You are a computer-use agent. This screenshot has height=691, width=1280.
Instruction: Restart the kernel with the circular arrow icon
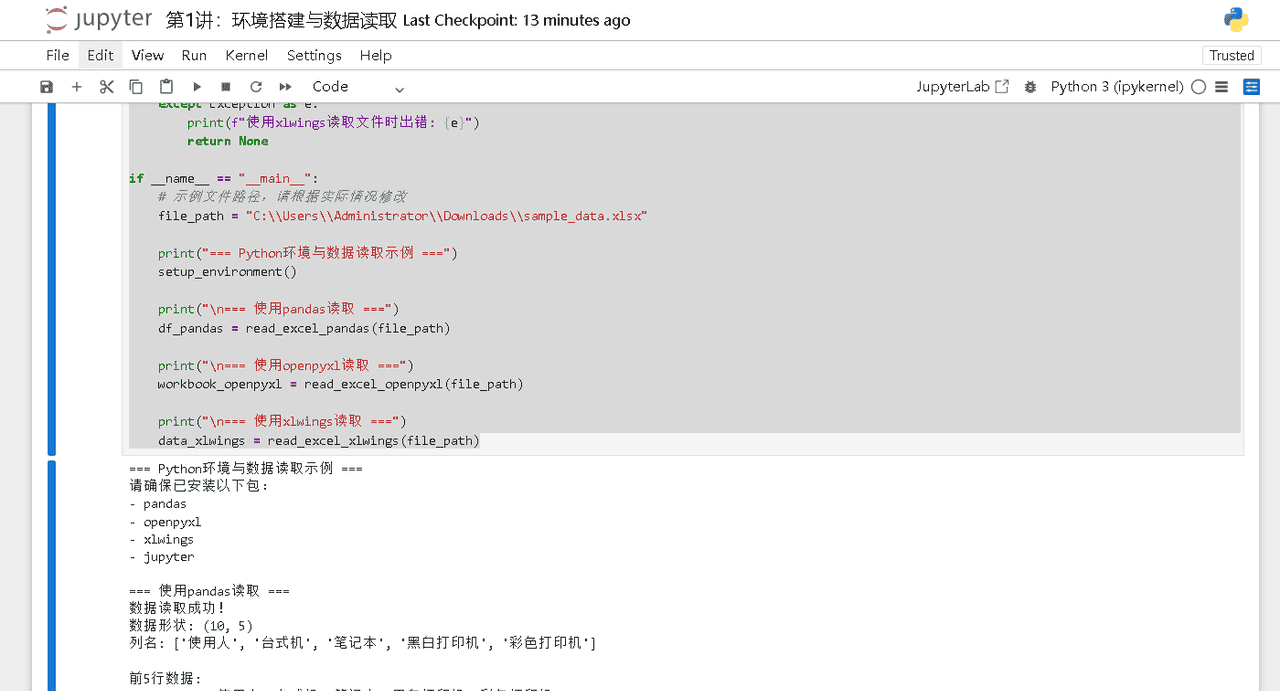[256, 87]
